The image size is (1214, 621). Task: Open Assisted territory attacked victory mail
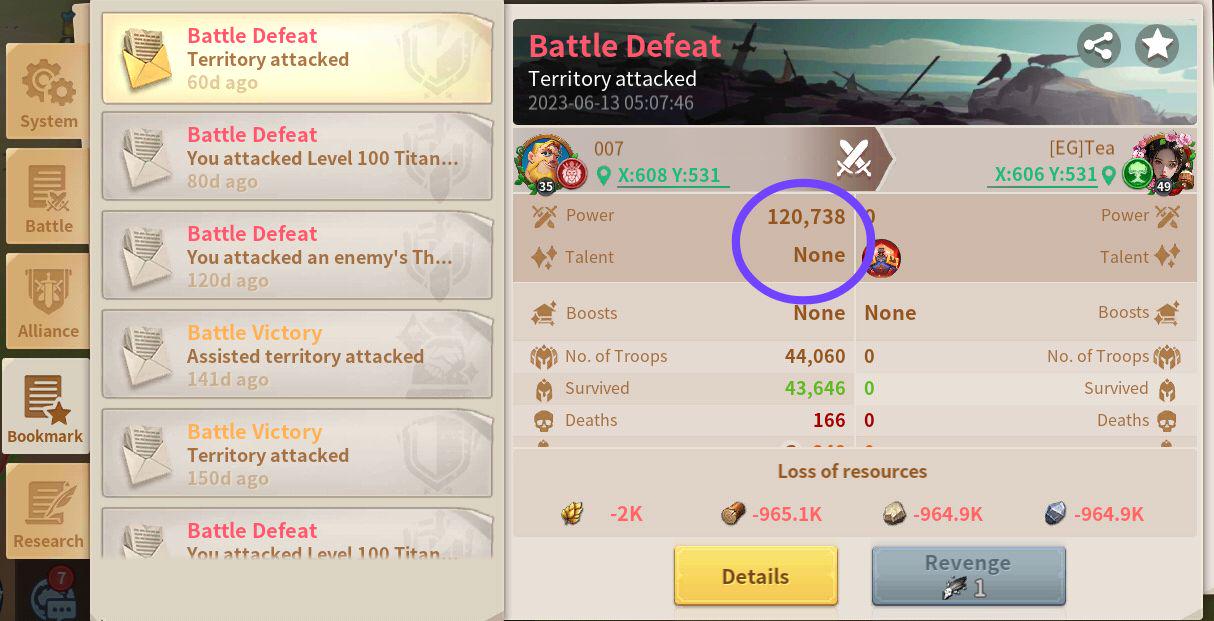pyautogui.click(x=297, y=355)
